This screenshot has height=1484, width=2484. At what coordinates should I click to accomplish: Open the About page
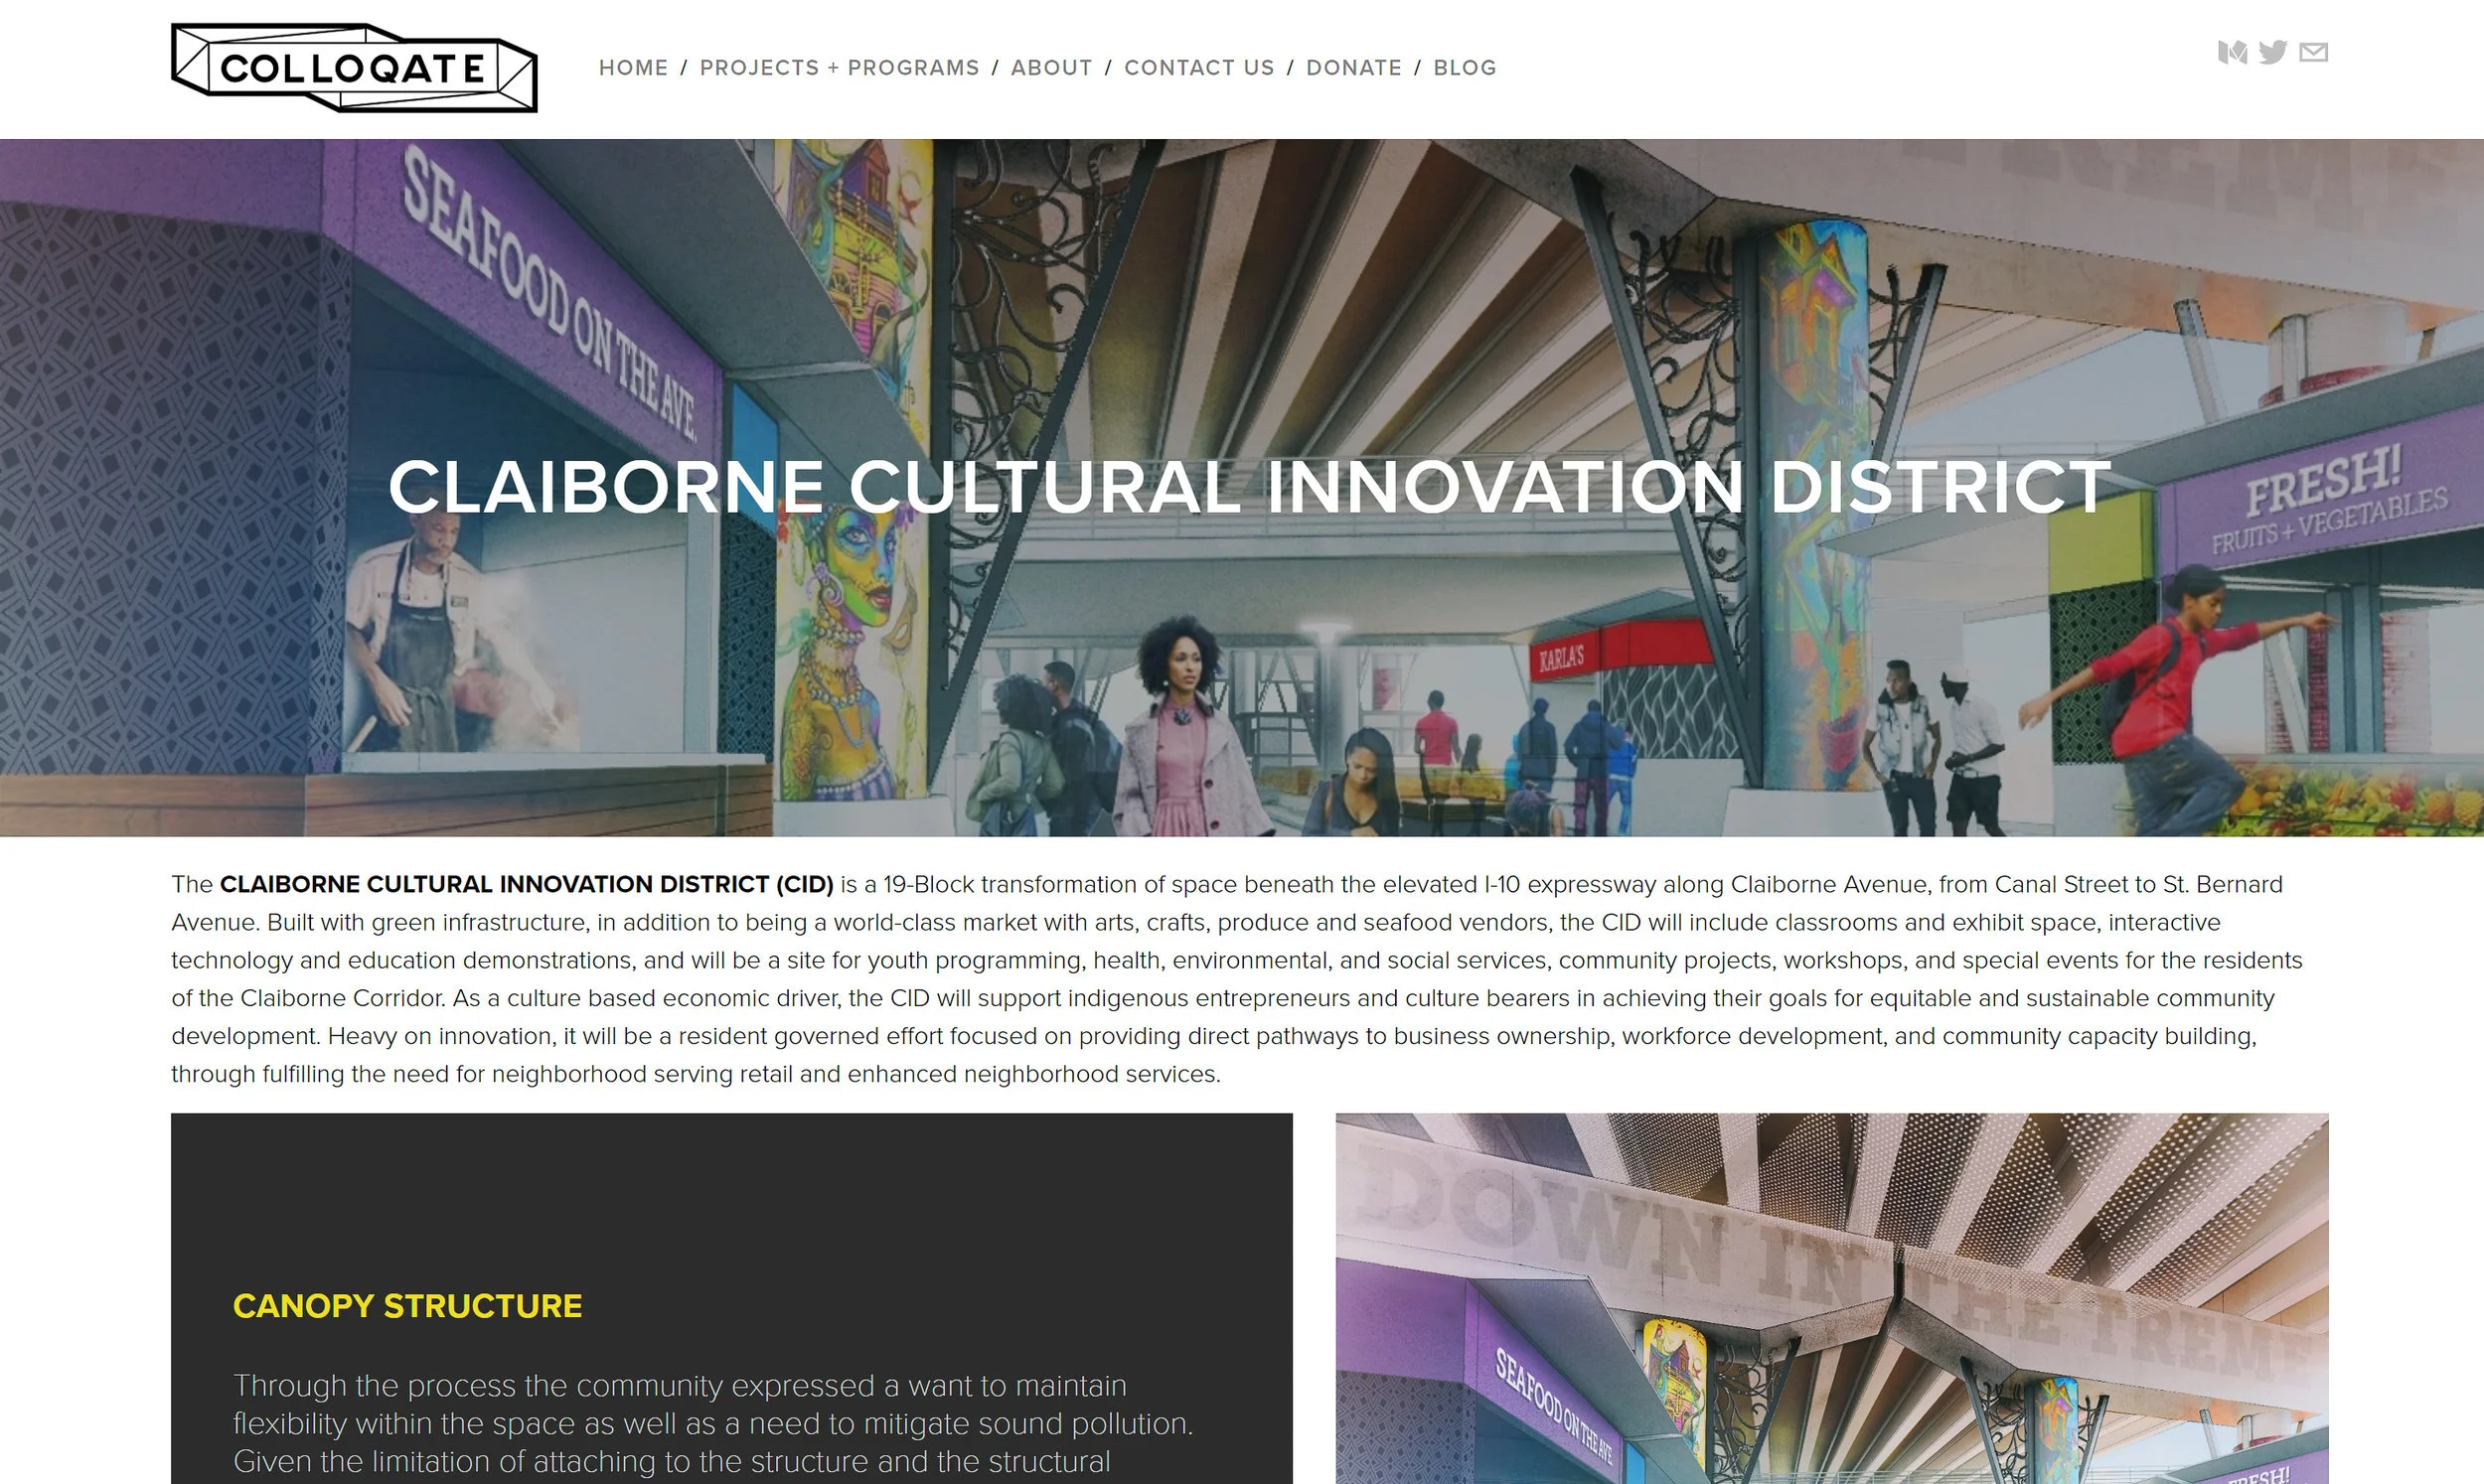(x=1051, y=68)
